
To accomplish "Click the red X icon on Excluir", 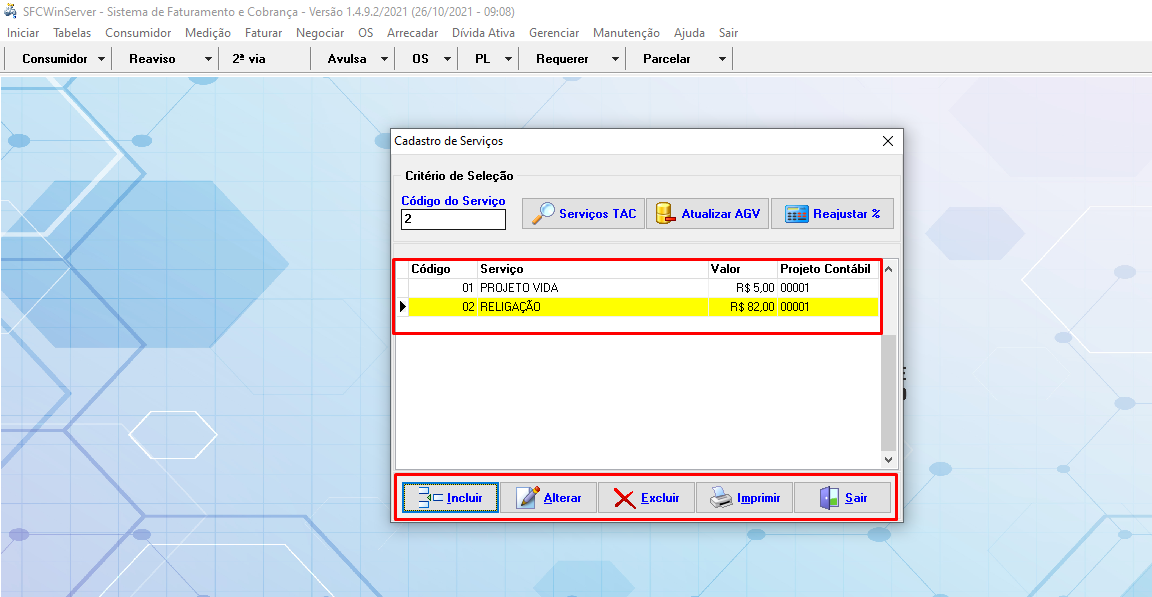I will [x=624, y=498].
